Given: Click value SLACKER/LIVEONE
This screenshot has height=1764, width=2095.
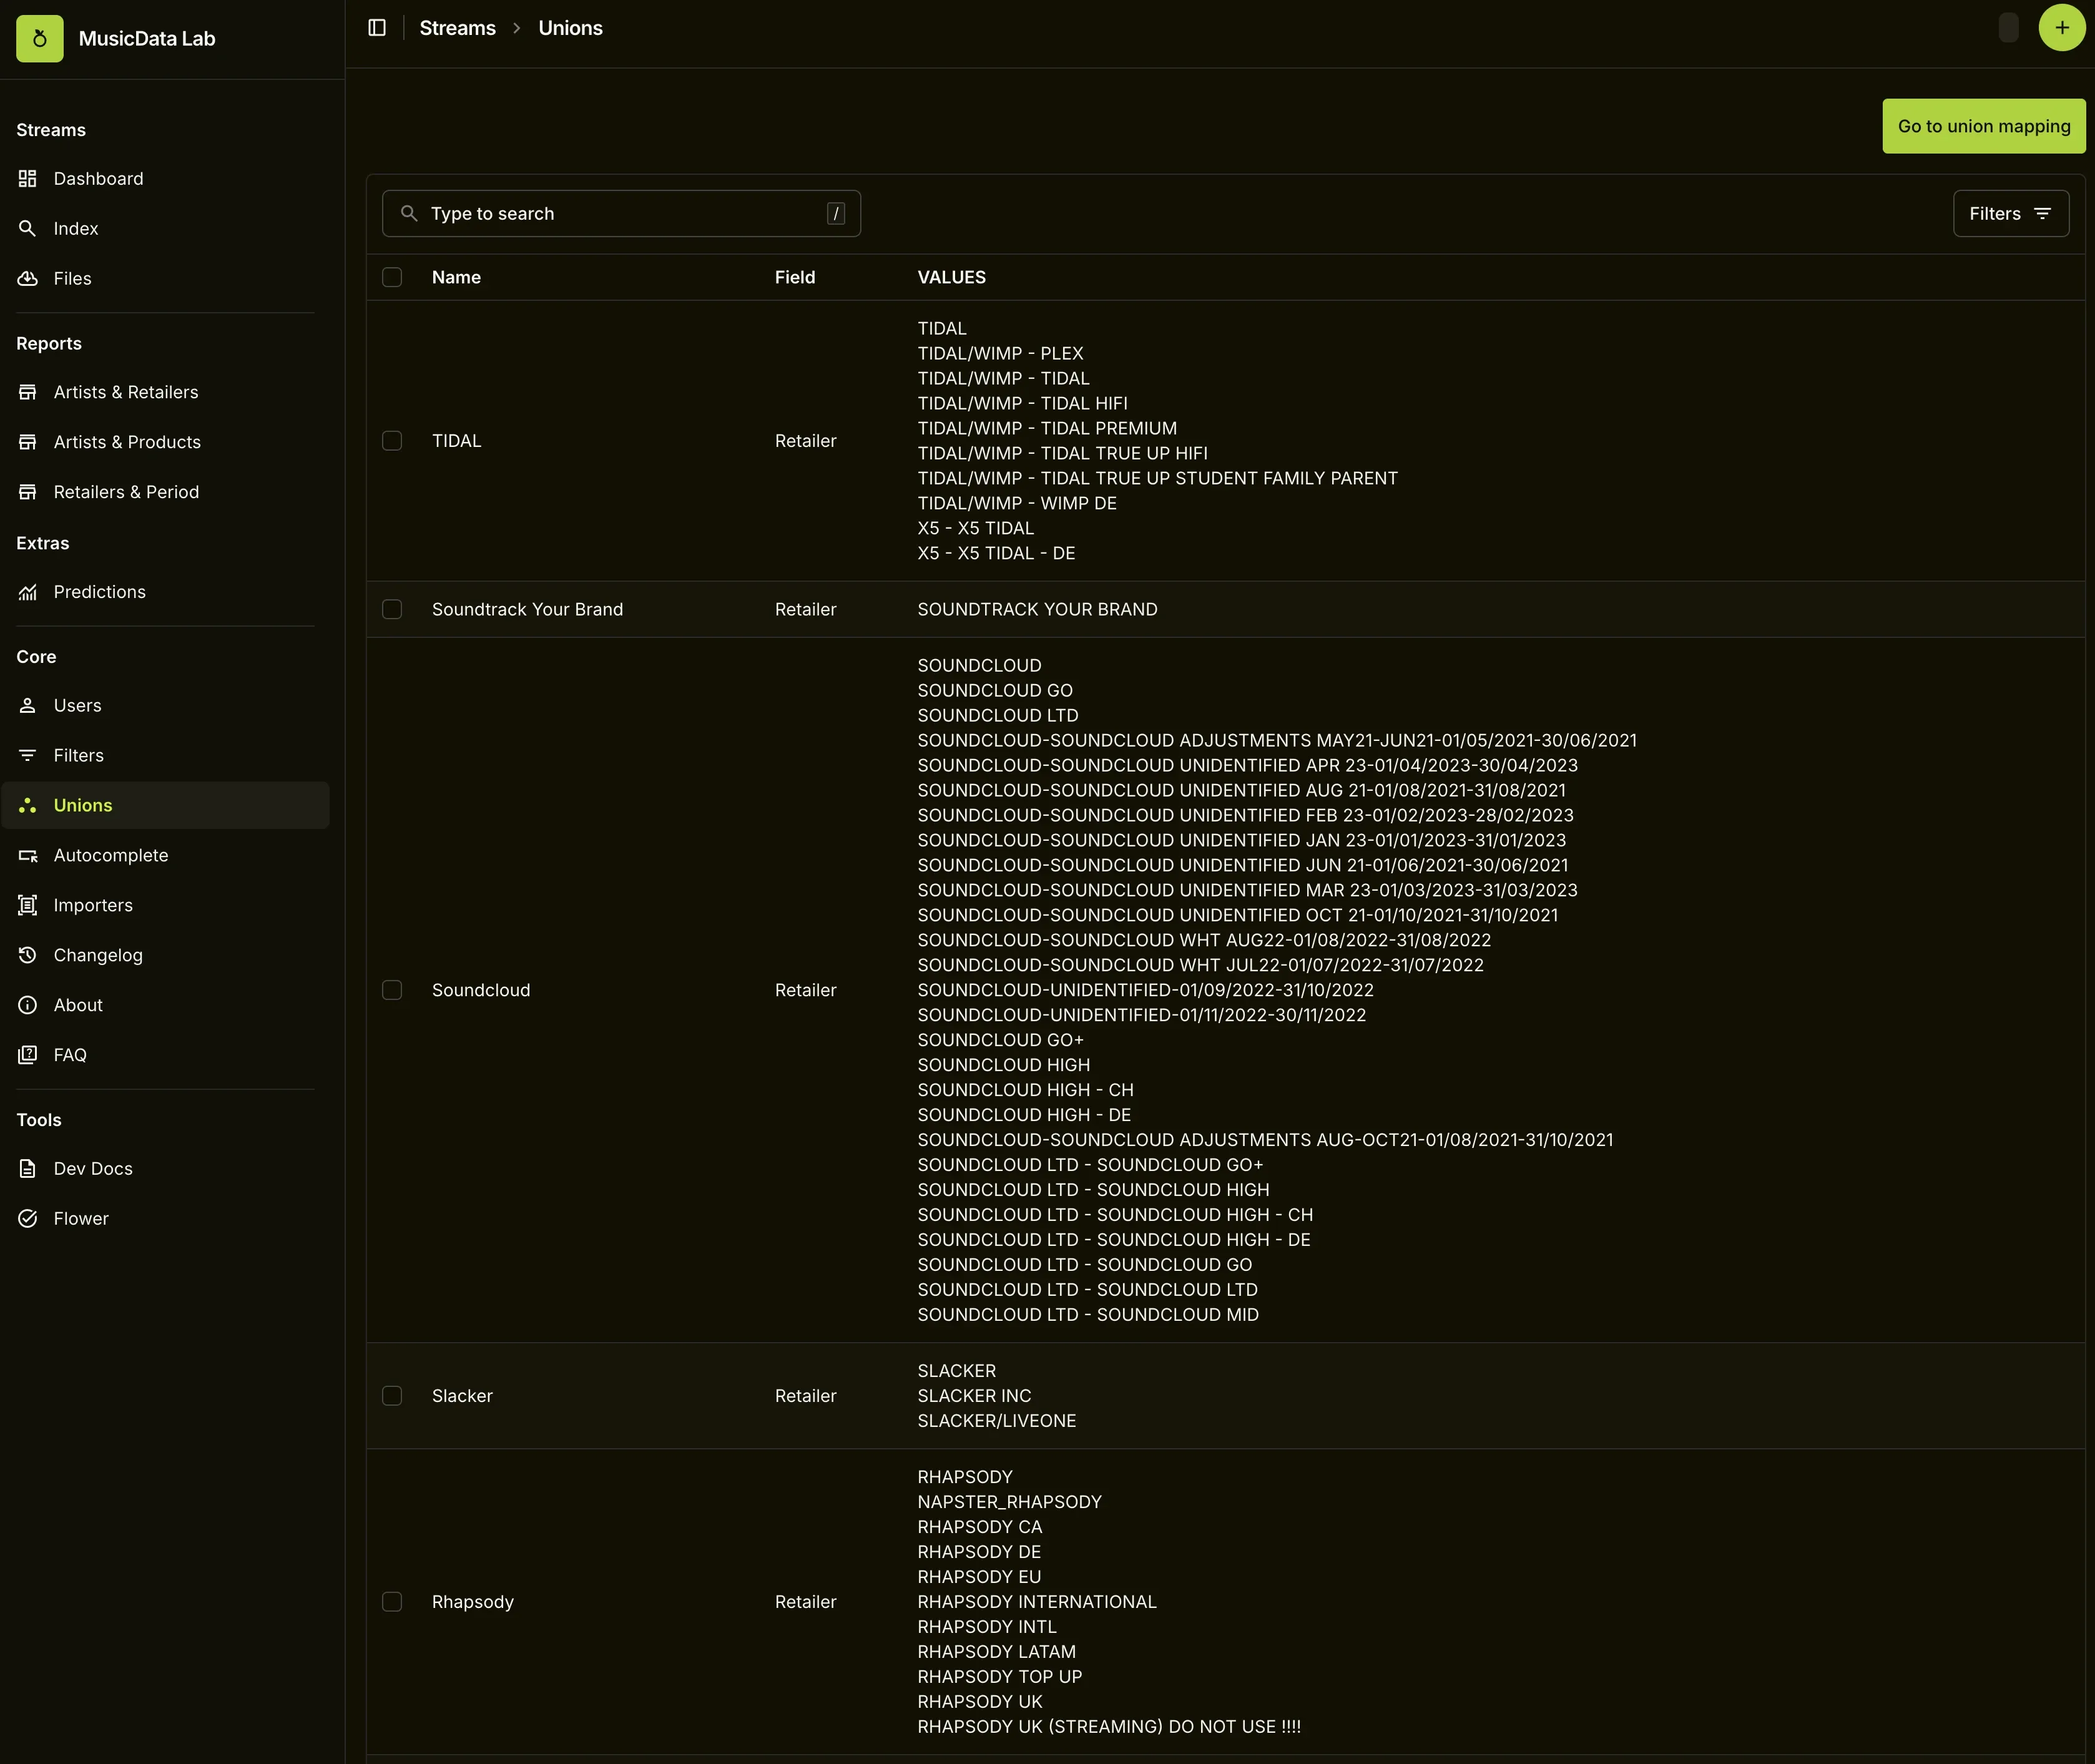Looking at the screenshot, I should click(996, 1421).
